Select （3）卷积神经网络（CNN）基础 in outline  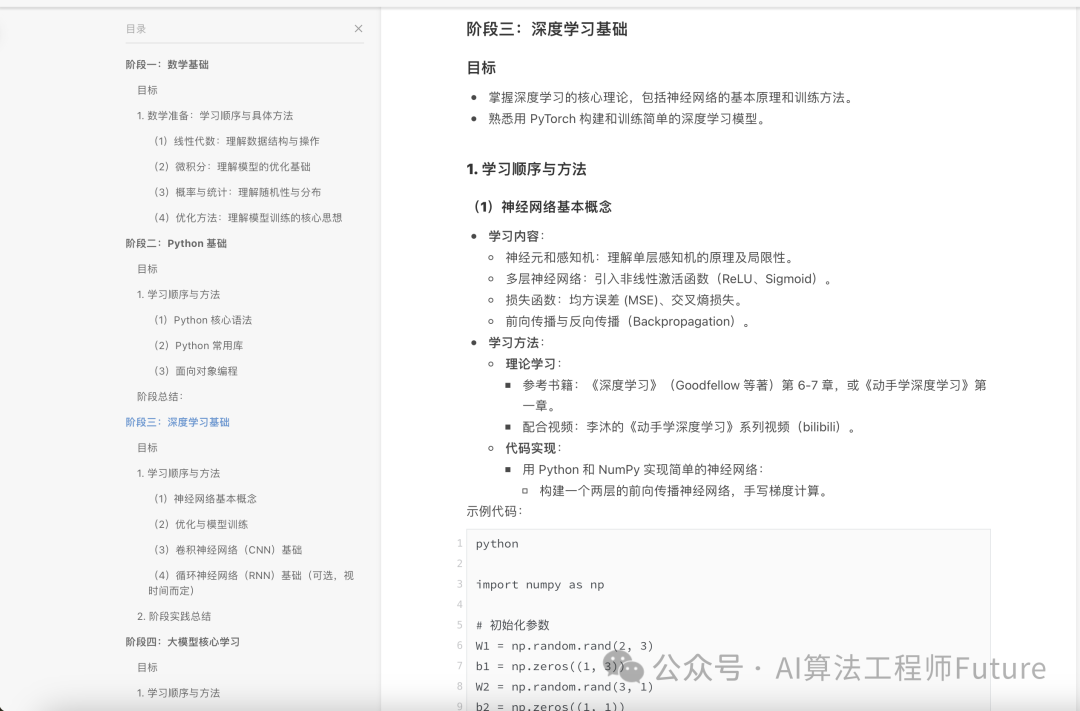(225, 550)
